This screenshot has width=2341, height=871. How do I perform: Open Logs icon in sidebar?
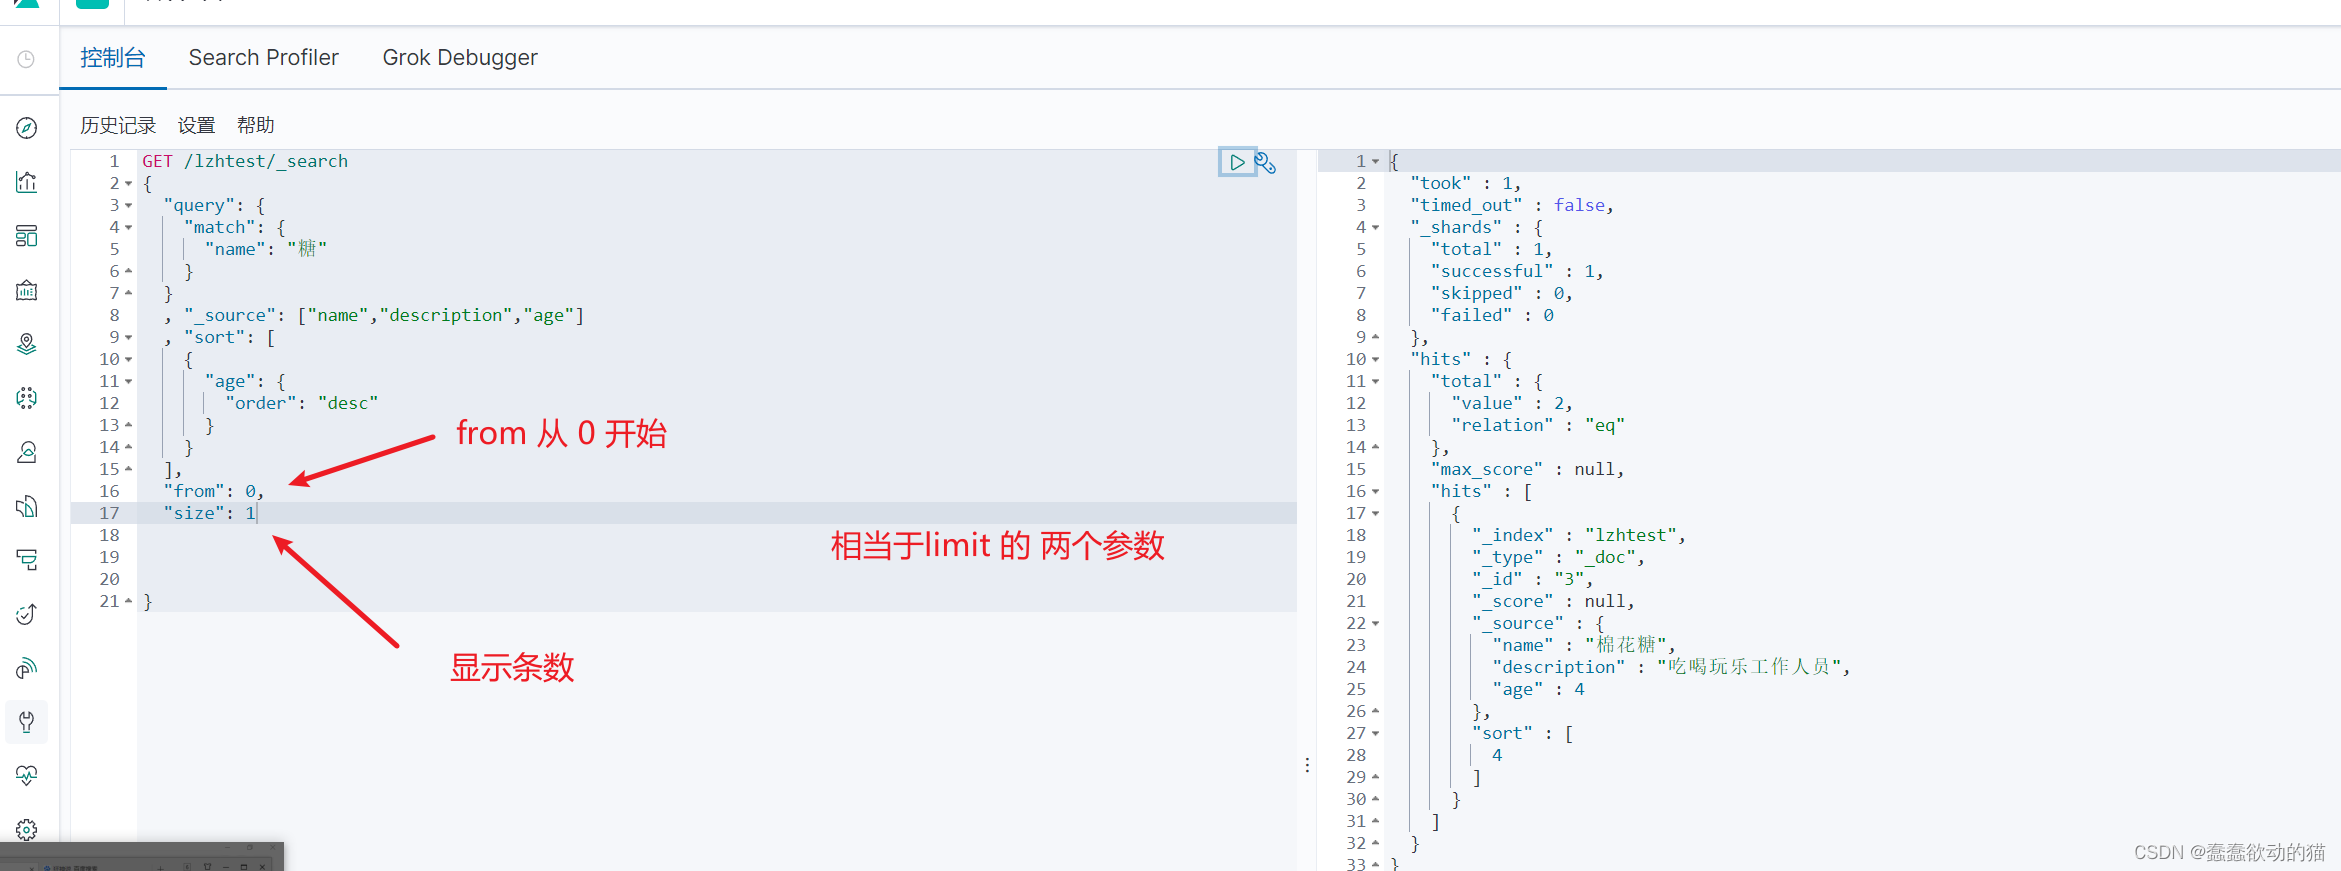[x=27, y=506]
